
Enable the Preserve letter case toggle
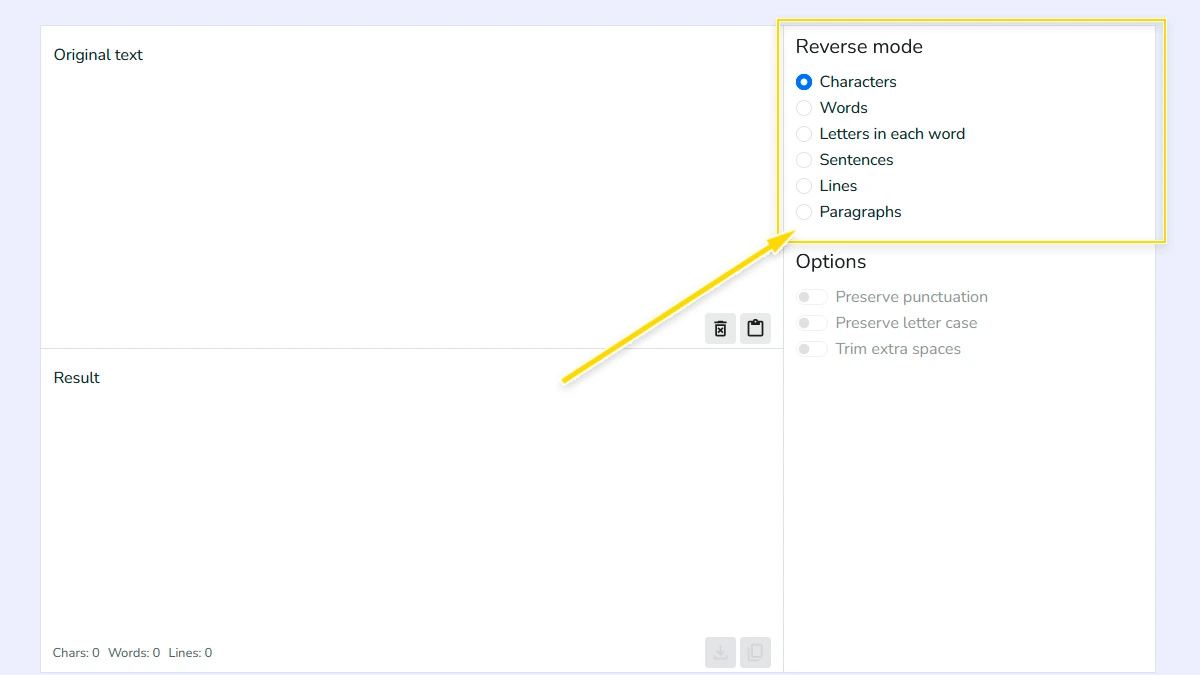coord(812,322)
